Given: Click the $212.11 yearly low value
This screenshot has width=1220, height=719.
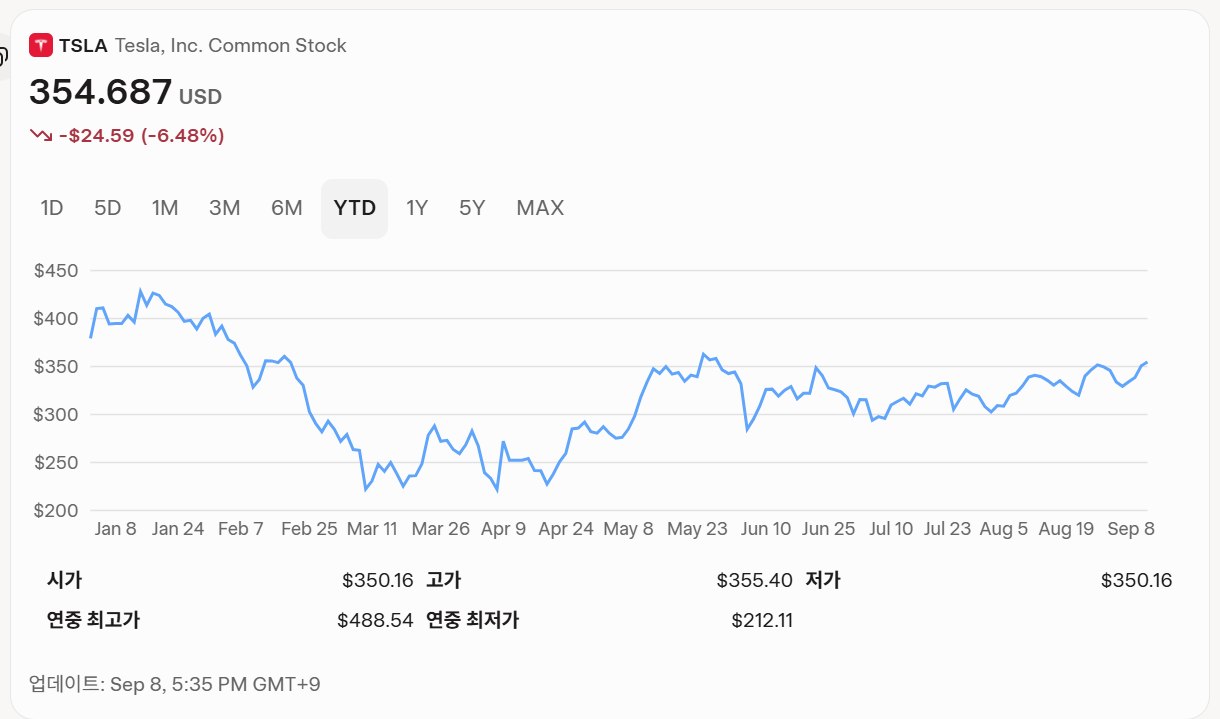Looking at the screenshot, I should pos(762,620).
